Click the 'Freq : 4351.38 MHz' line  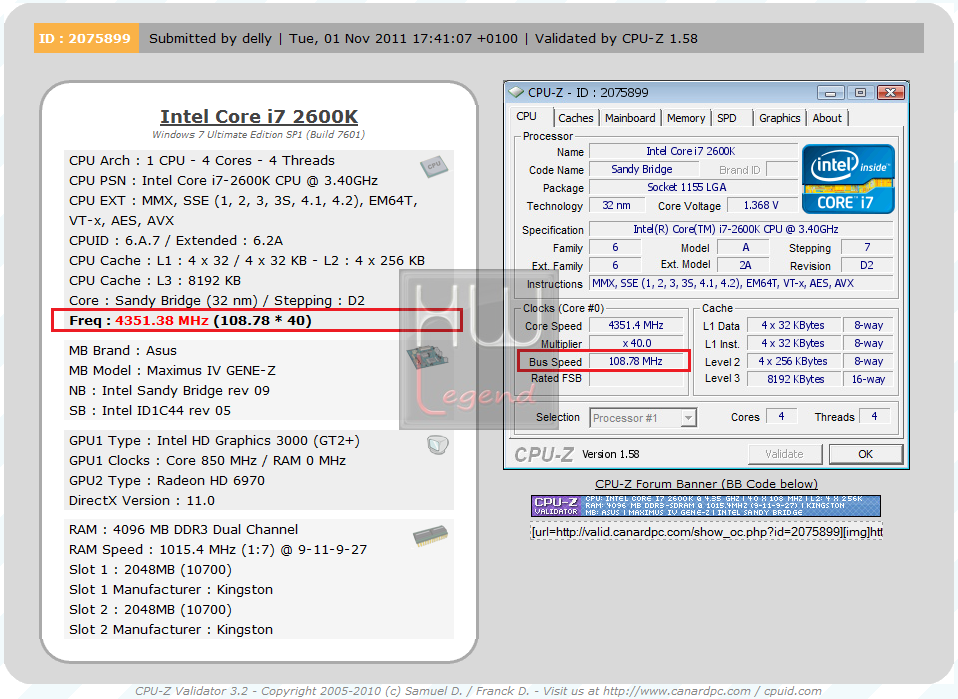coord(191,321)
